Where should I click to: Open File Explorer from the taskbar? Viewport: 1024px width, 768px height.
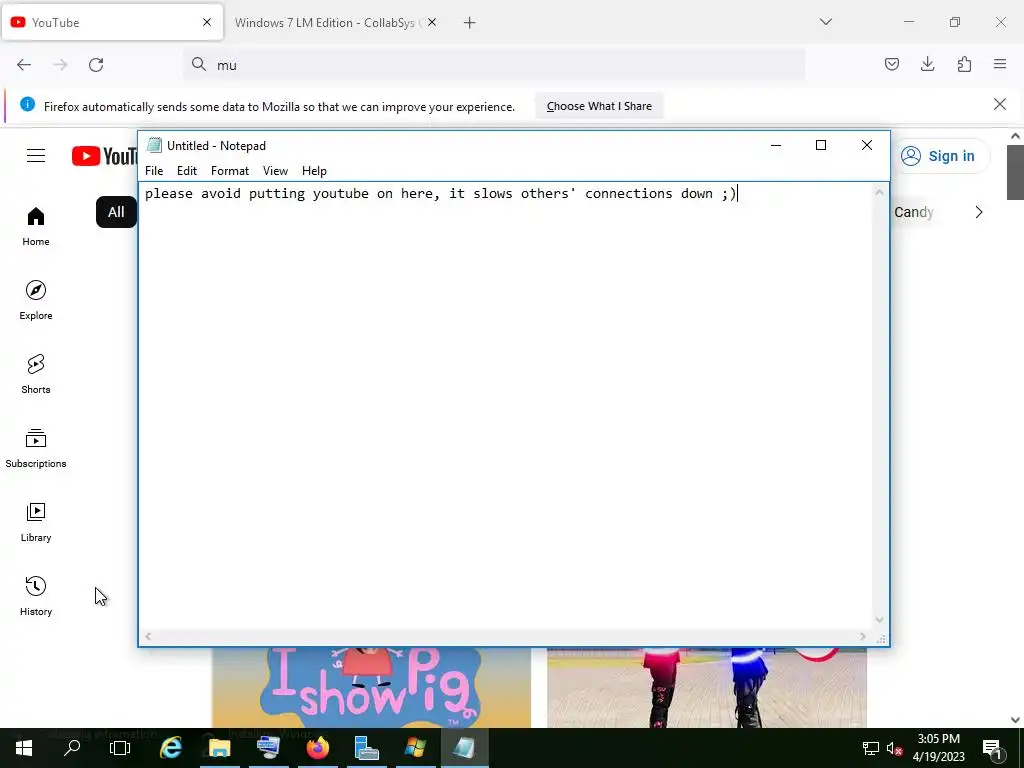(219, 748)
